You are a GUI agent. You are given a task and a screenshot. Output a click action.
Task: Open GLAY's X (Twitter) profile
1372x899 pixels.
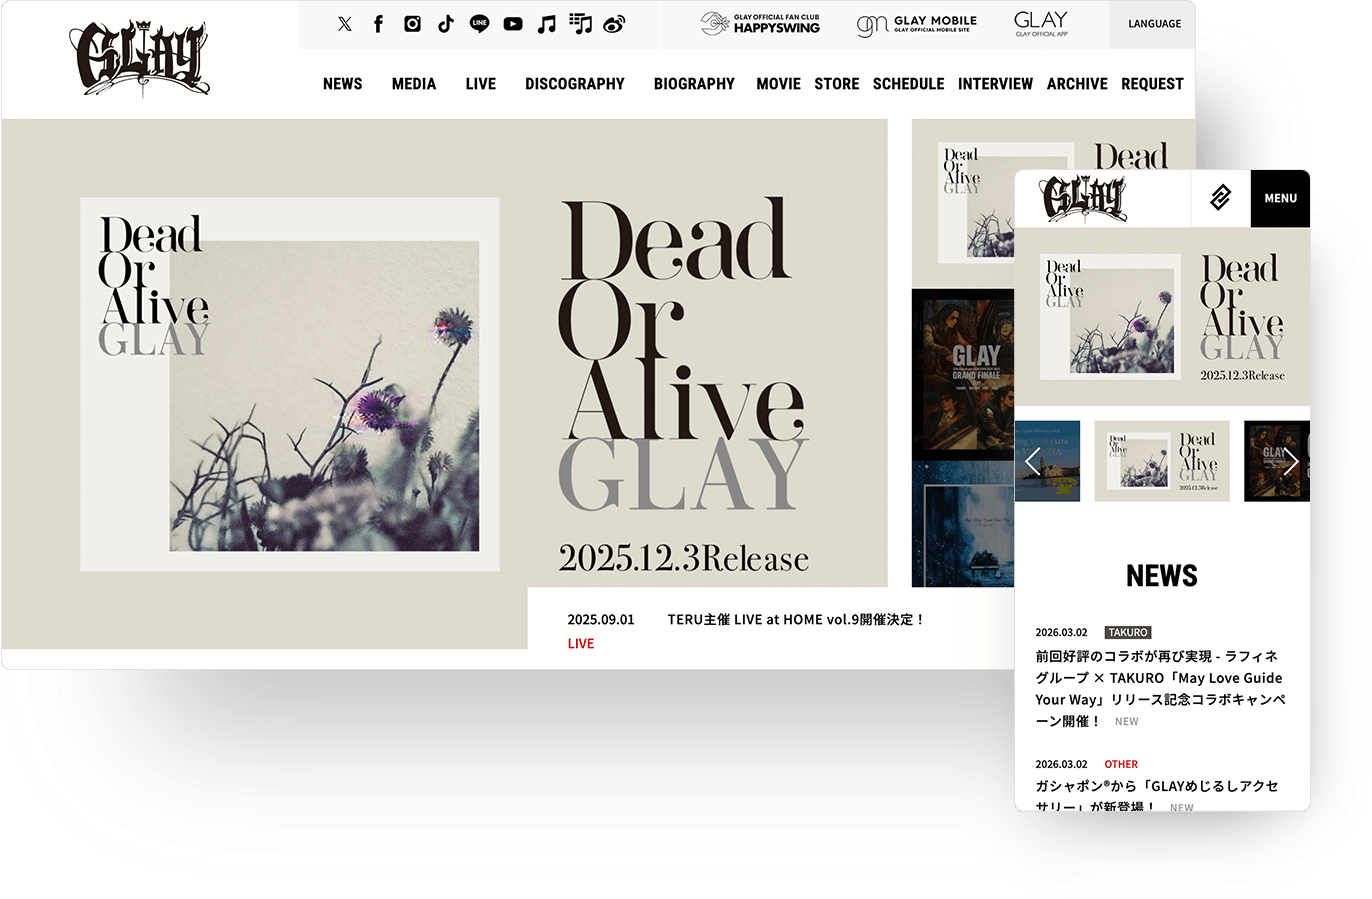point(345,23)
